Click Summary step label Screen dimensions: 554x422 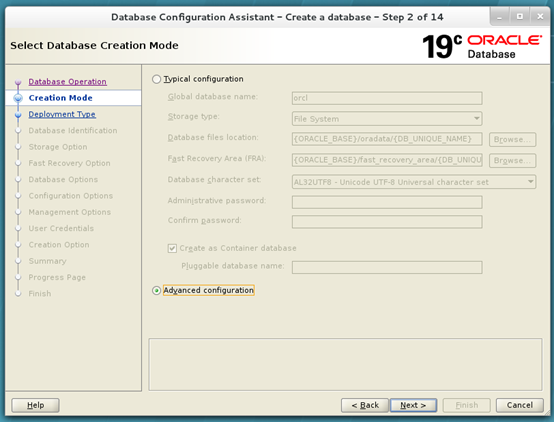(47, 261)
